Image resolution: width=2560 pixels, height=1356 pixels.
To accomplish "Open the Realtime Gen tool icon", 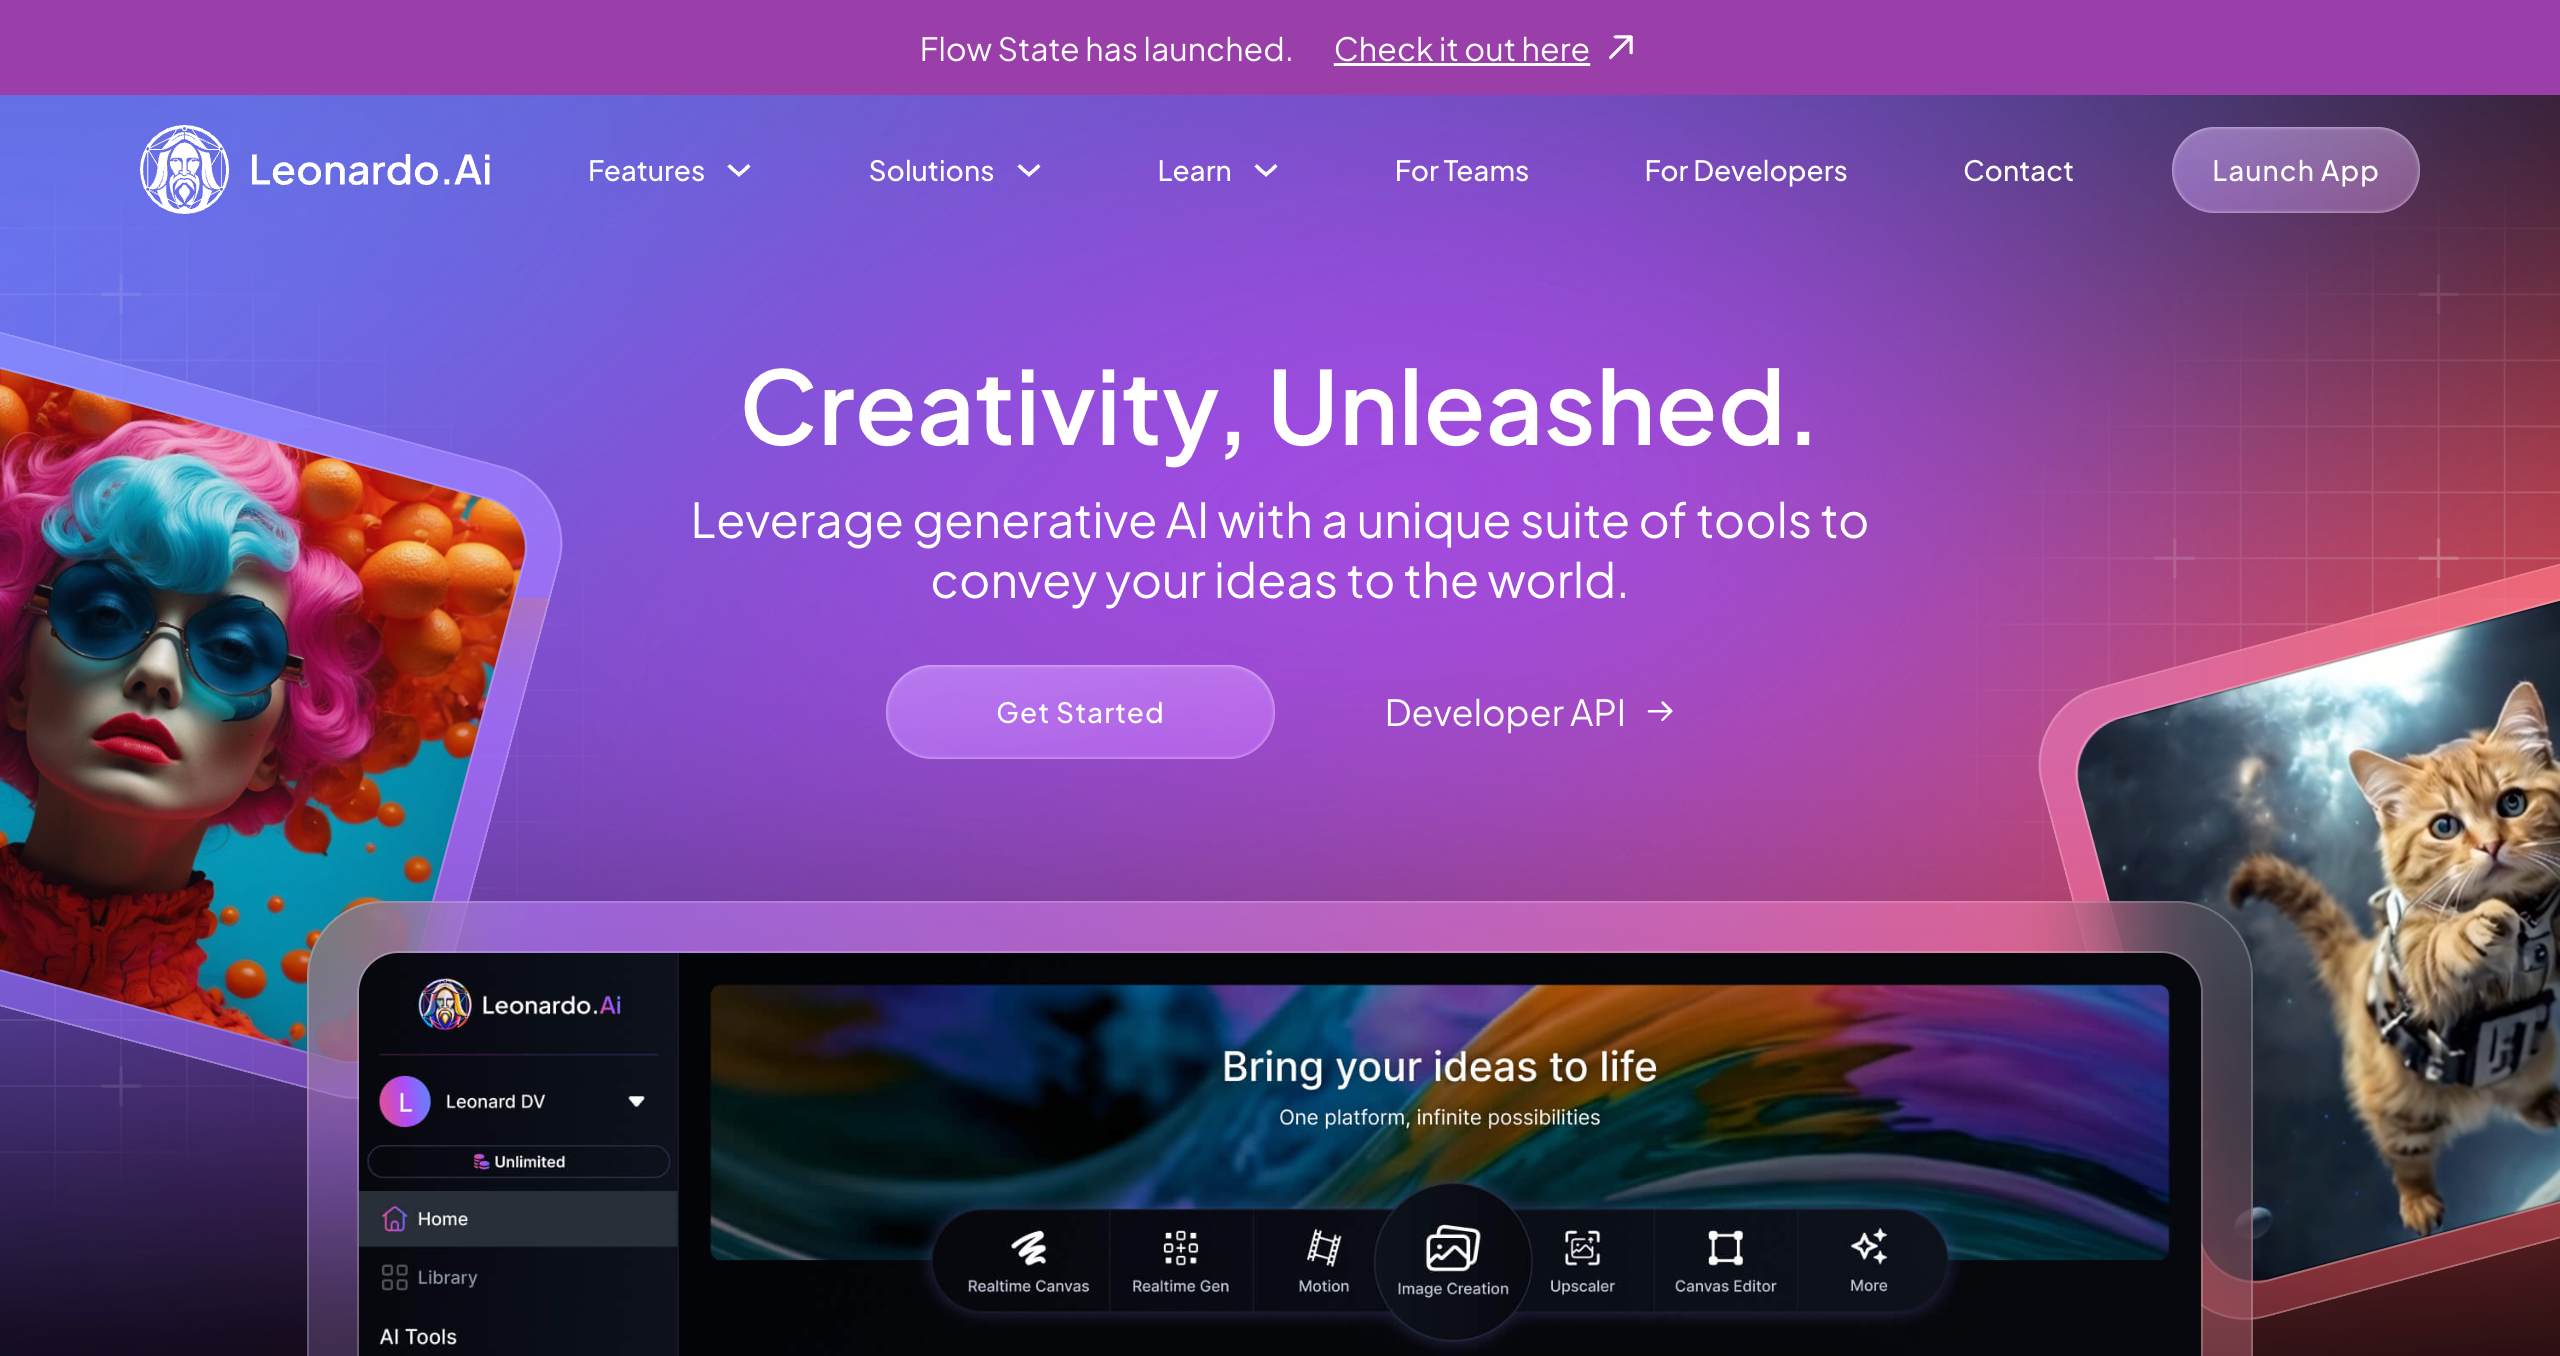I will pos(1180,1248).
